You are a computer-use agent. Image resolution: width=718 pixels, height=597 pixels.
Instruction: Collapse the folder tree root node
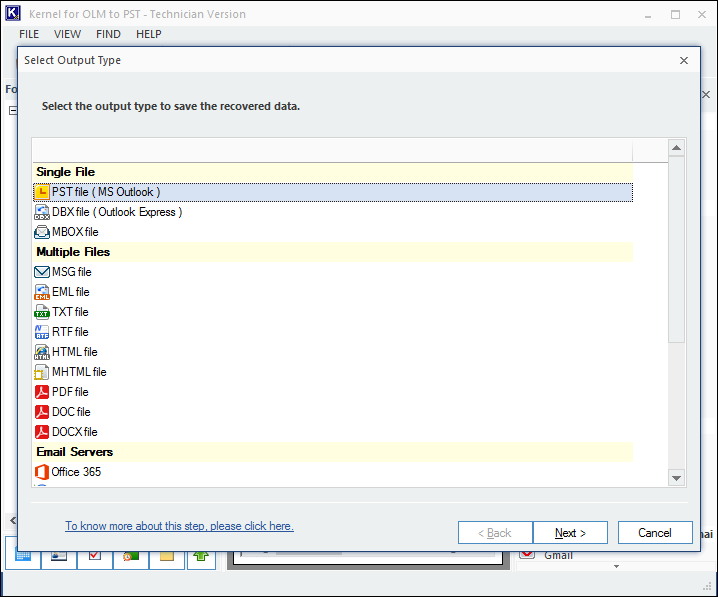tap(13, 110)
